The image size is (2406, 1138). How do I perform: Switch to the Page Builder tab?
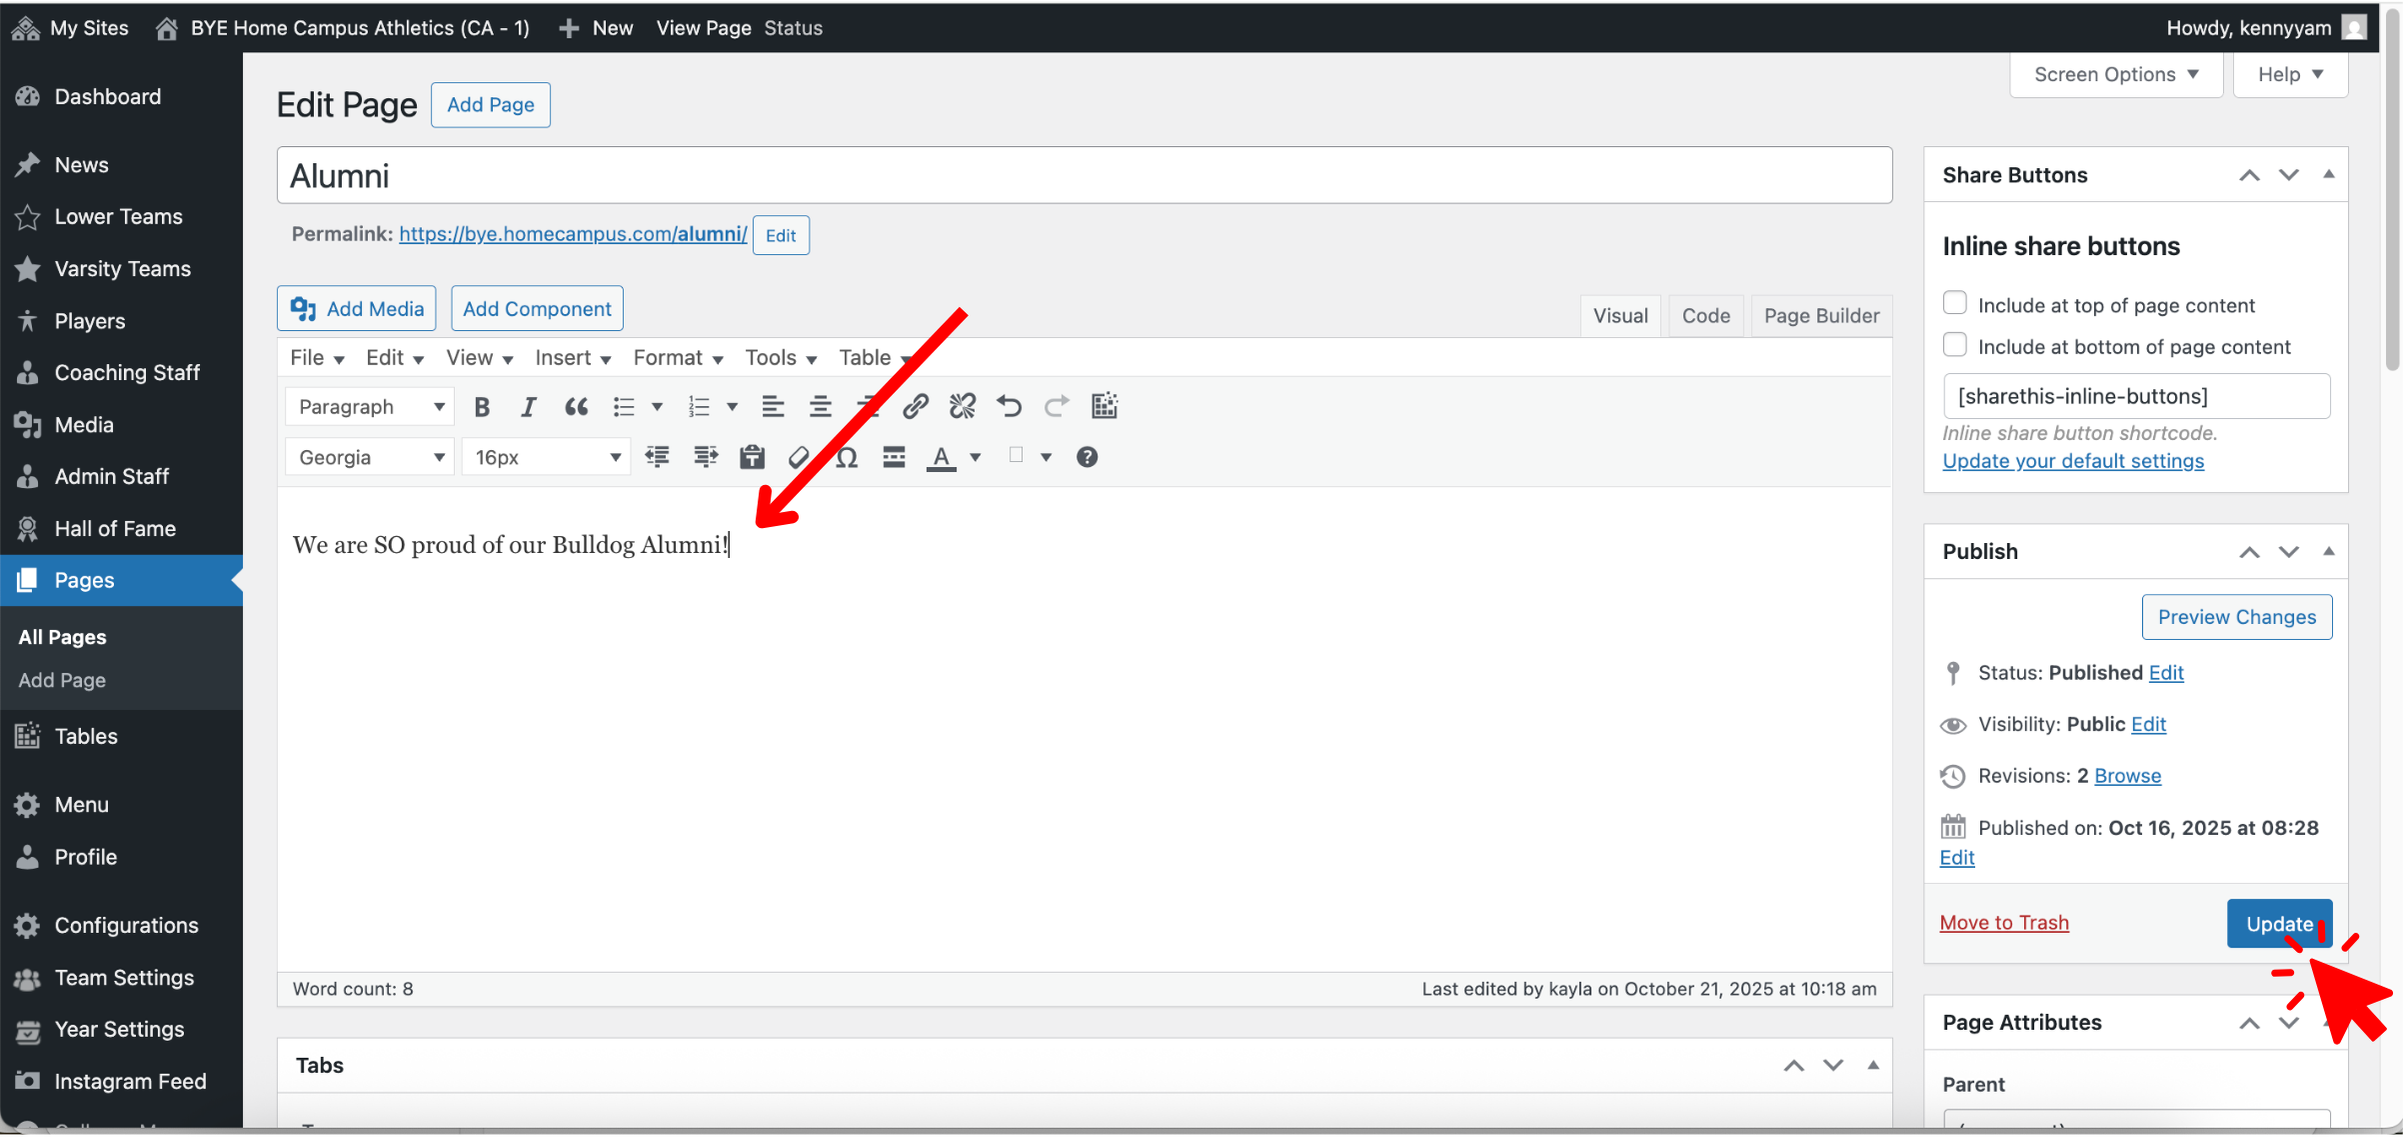coord(1821,316)
